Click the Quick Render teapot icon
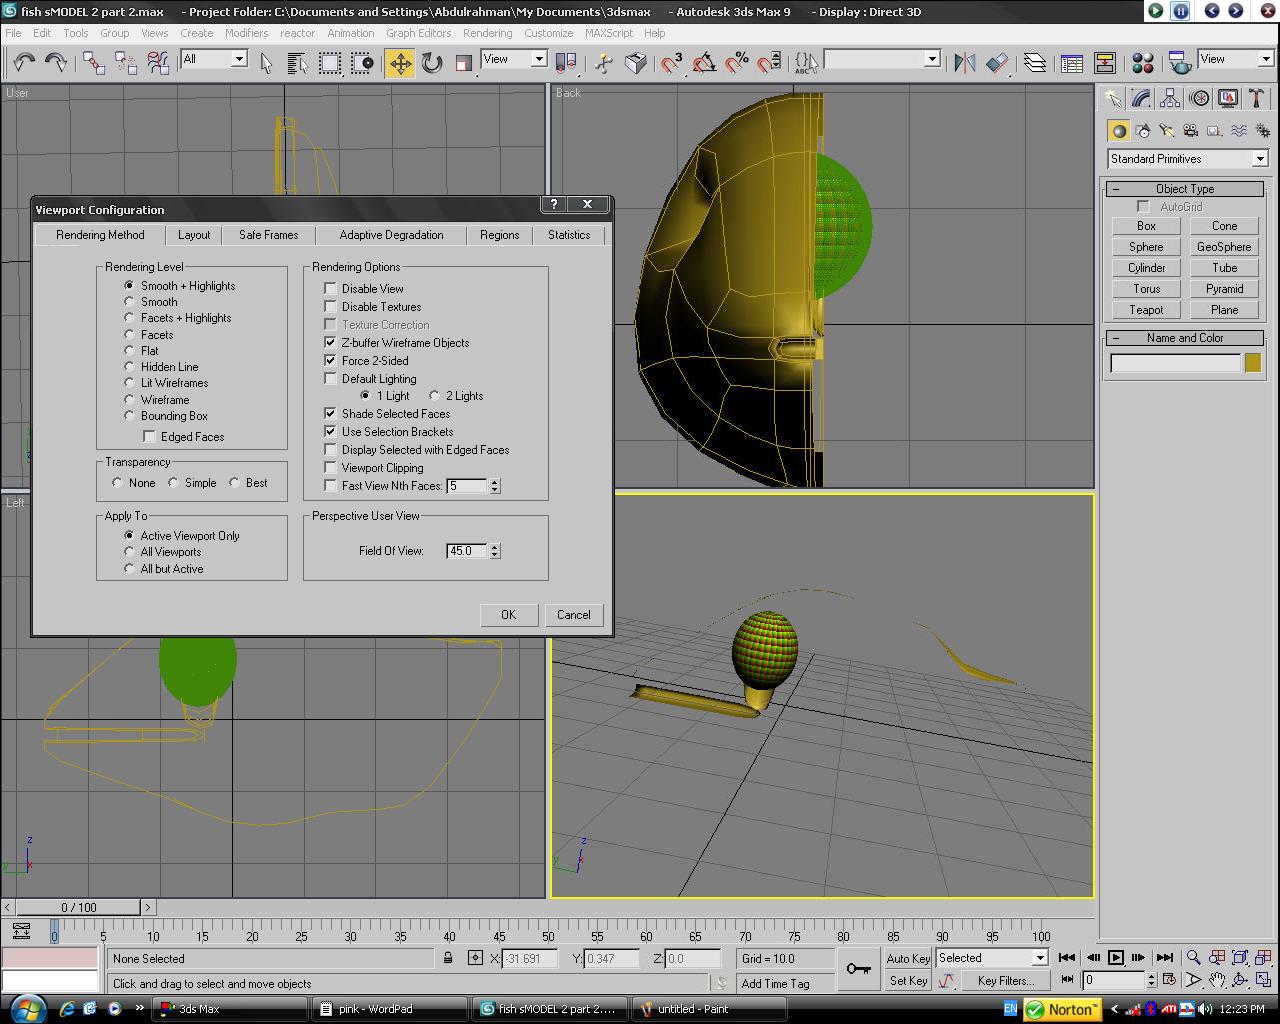Screen dimensions: 1280x1024 (x=1181, y=63)
